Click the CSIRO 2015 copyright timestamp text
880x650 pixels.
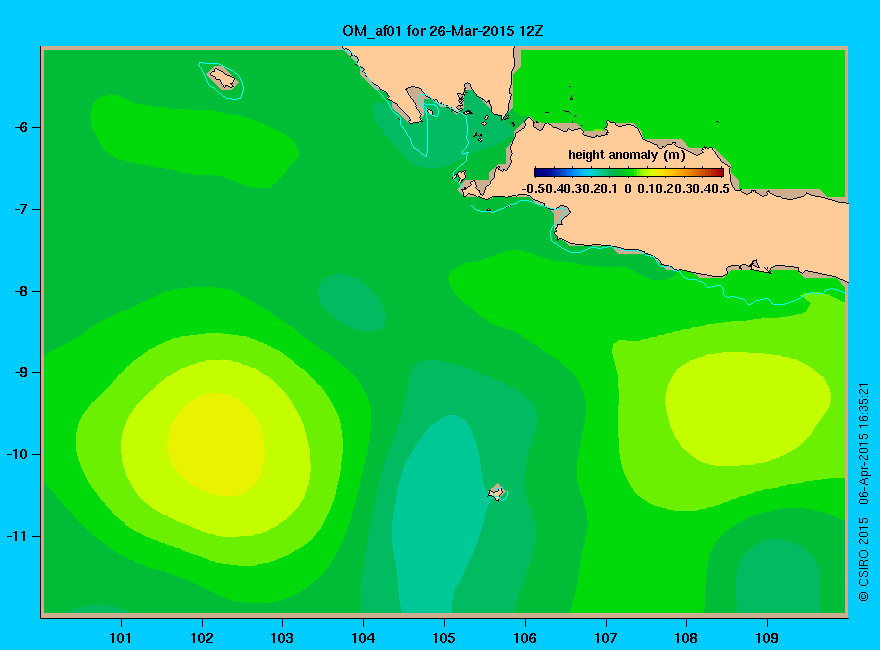[864, 492]
